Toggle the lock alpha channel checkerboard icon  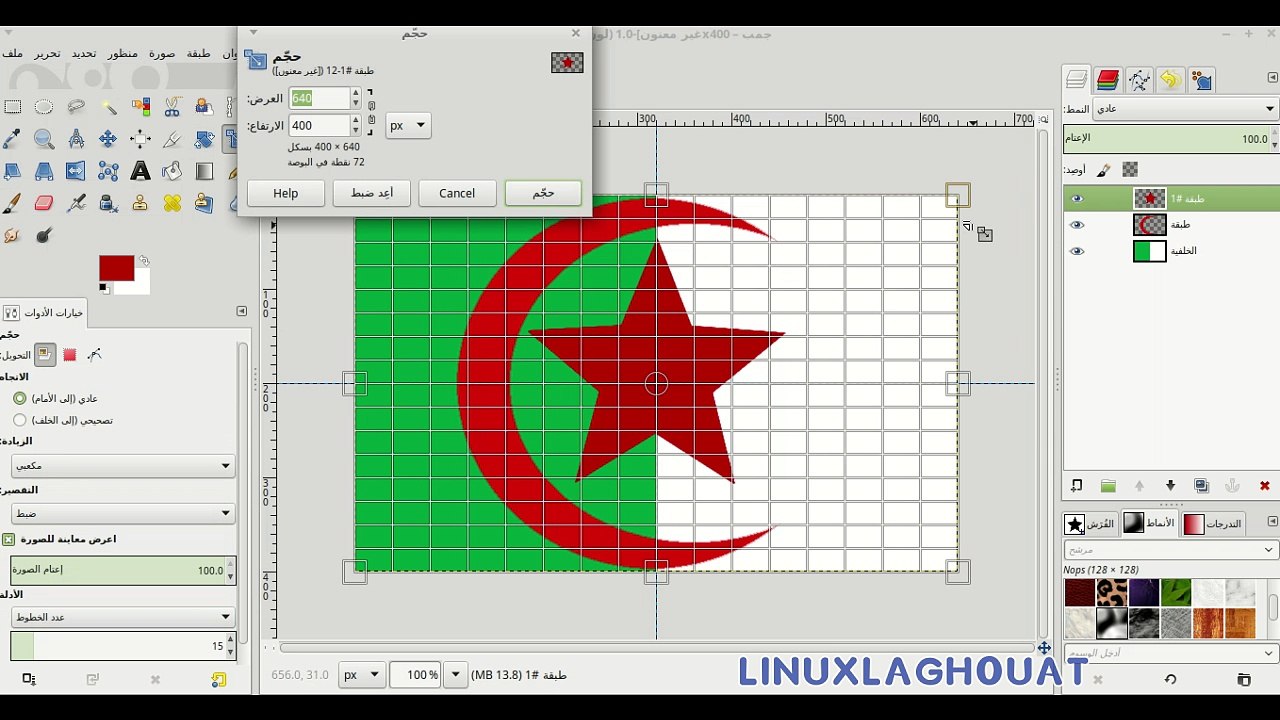(1130, 170)
